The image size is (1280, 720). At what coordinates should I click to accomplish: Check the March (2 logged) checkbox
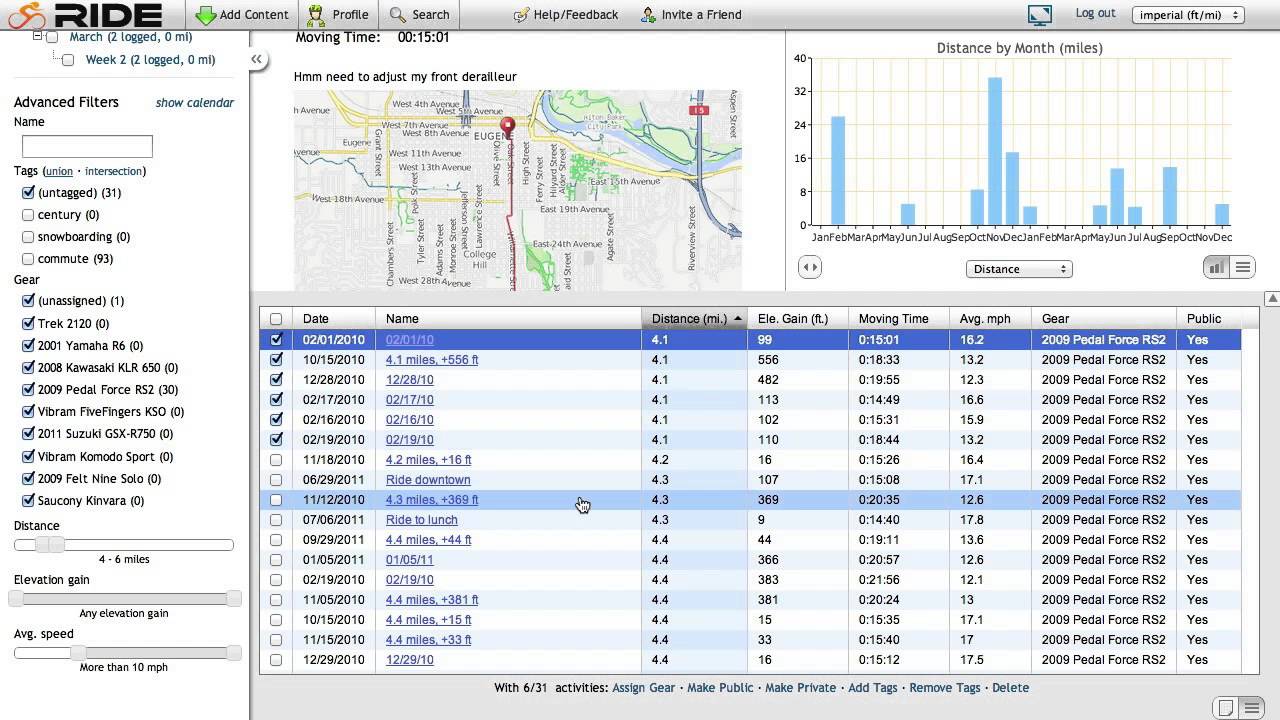[52, 38]
